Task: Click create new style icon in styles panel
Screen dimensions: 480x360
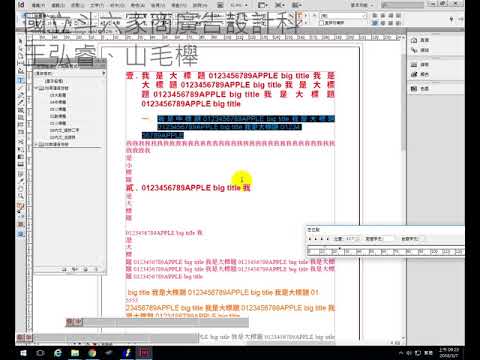Action: click(x=85, y=269)
